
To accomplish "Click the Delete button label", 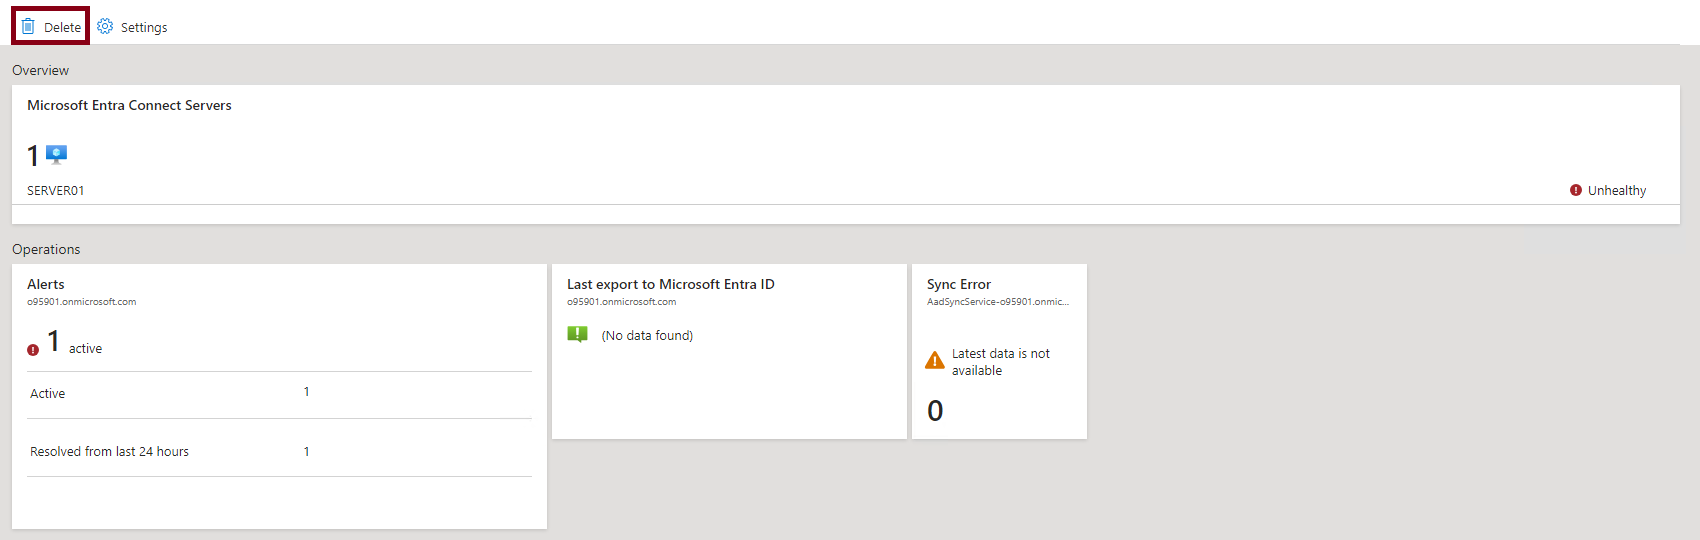I will pos(62,27).
